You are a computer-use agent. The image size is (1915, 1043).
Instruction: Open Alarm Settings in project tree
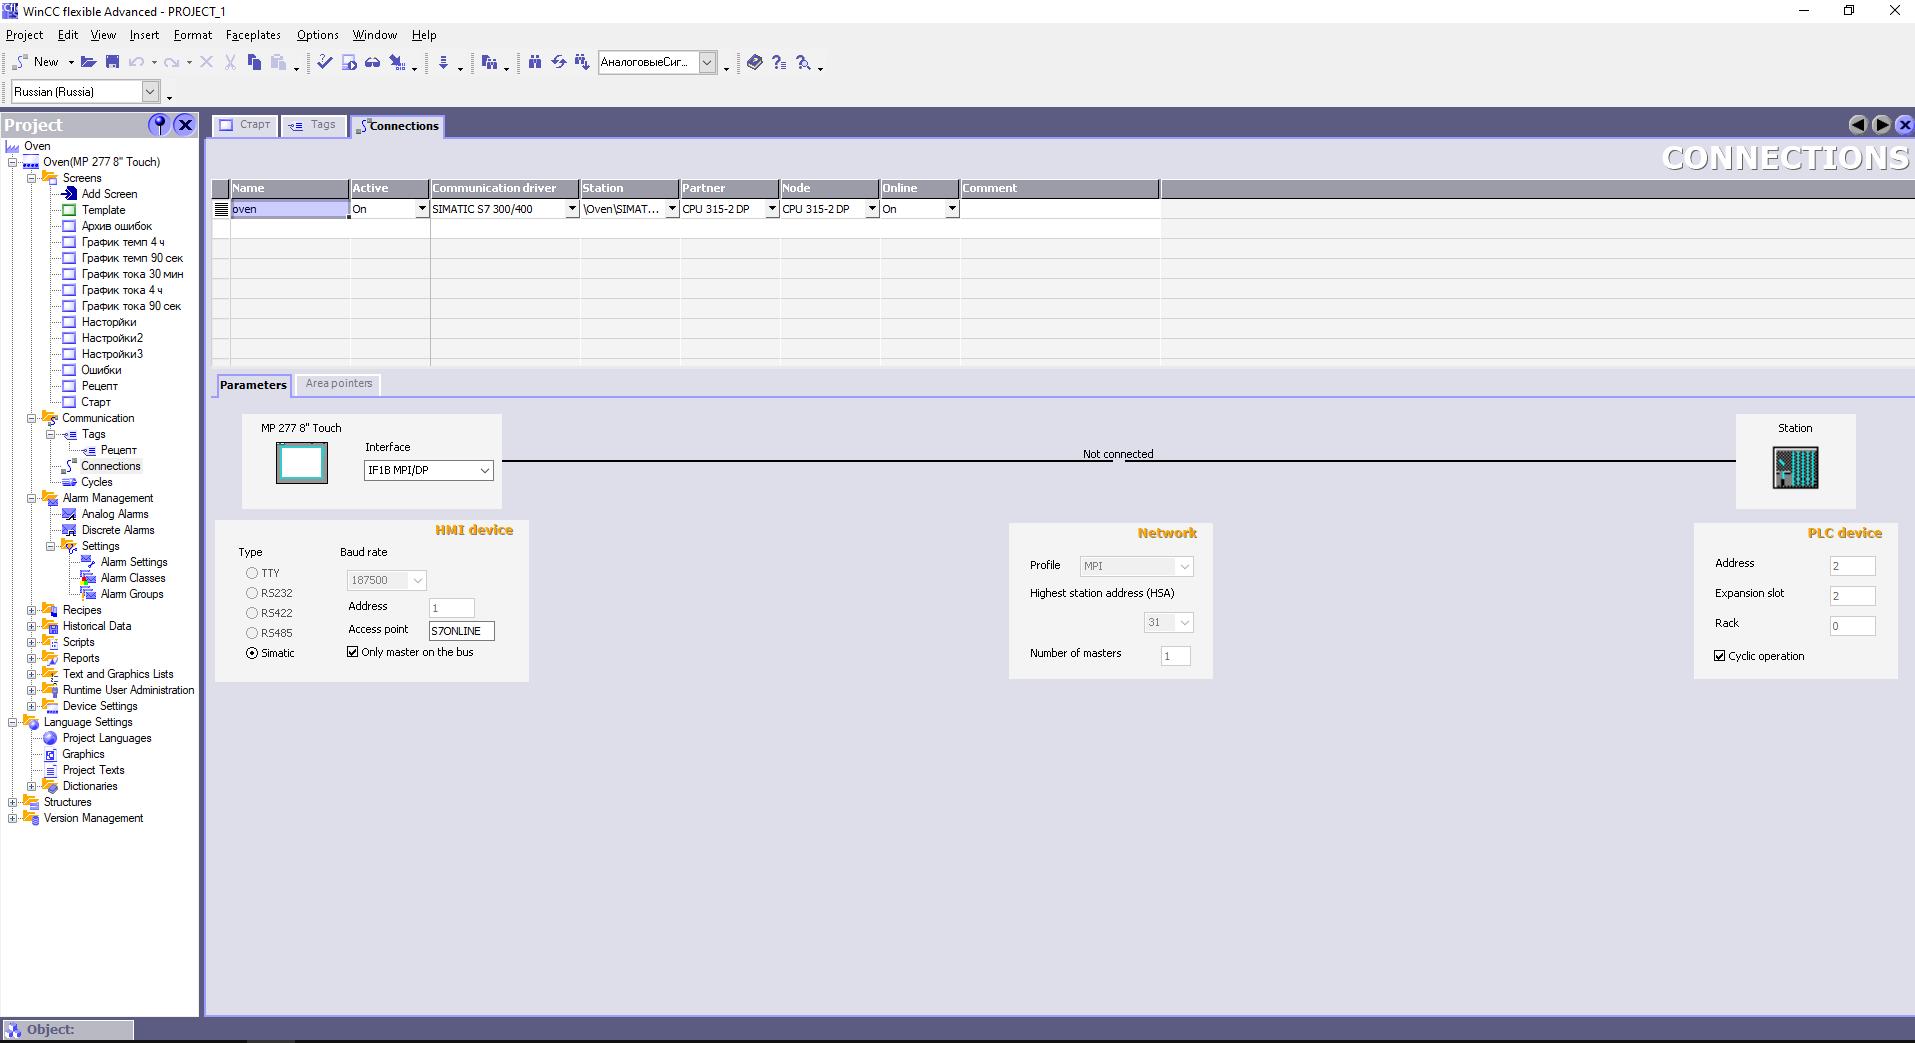(133, 562)
